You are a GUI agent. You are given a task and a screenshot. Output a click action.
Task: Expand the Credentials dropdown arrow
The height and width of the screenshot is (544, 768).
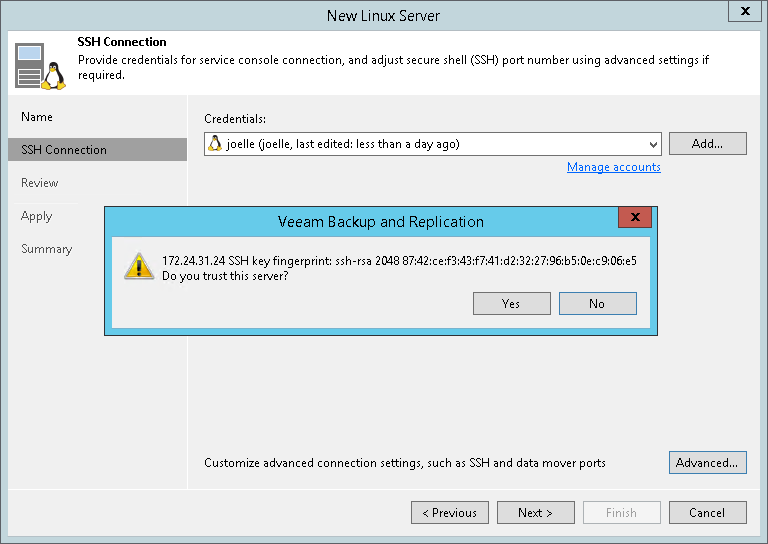[x=653, y=144]
